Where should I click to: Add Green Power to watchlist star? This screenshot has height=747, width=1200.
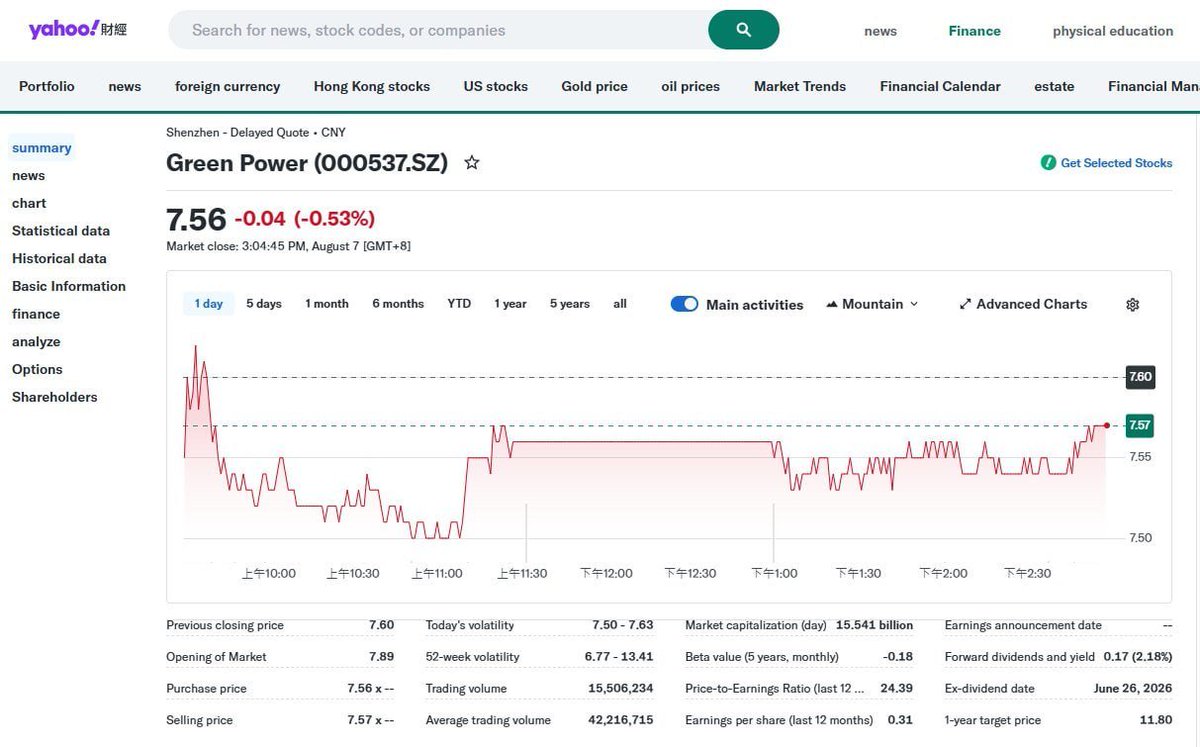[472, 162]
